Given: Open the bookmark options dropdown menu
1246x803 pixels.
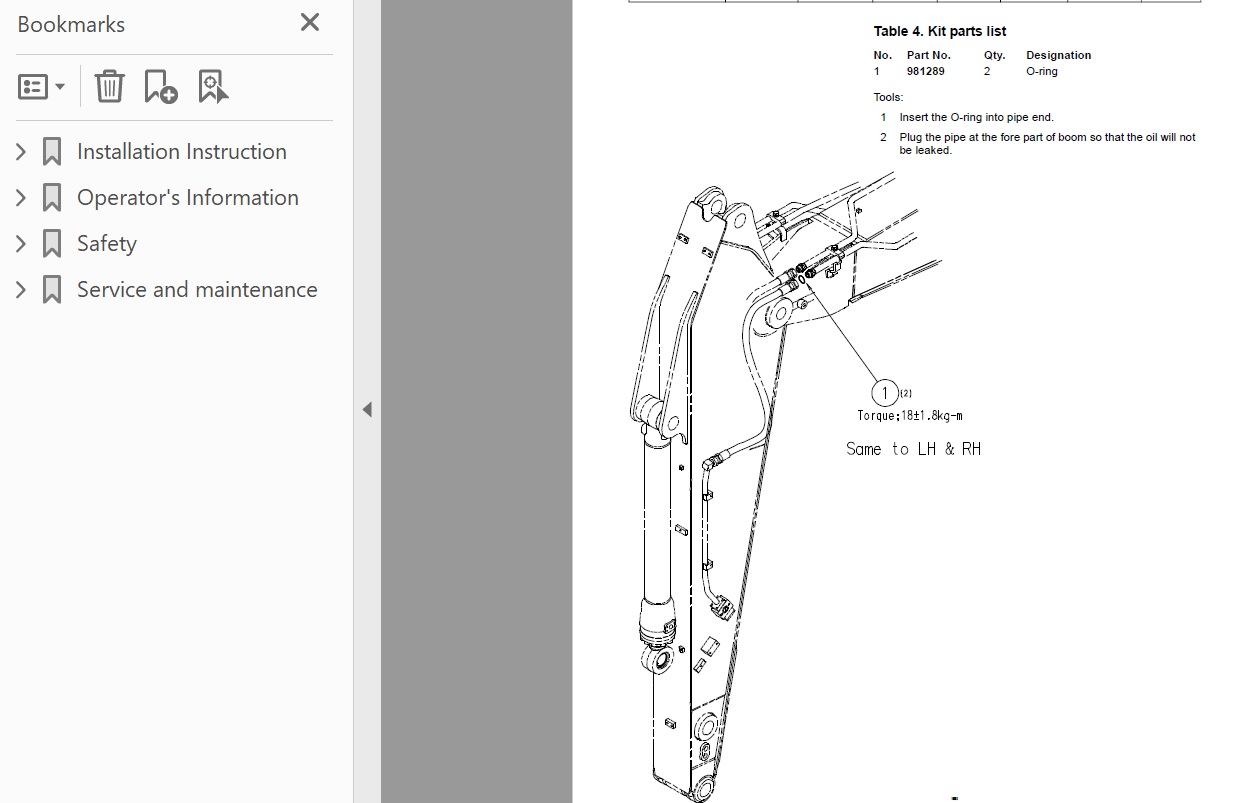Looking at the screenshot, I should click(x=41, y=87).
